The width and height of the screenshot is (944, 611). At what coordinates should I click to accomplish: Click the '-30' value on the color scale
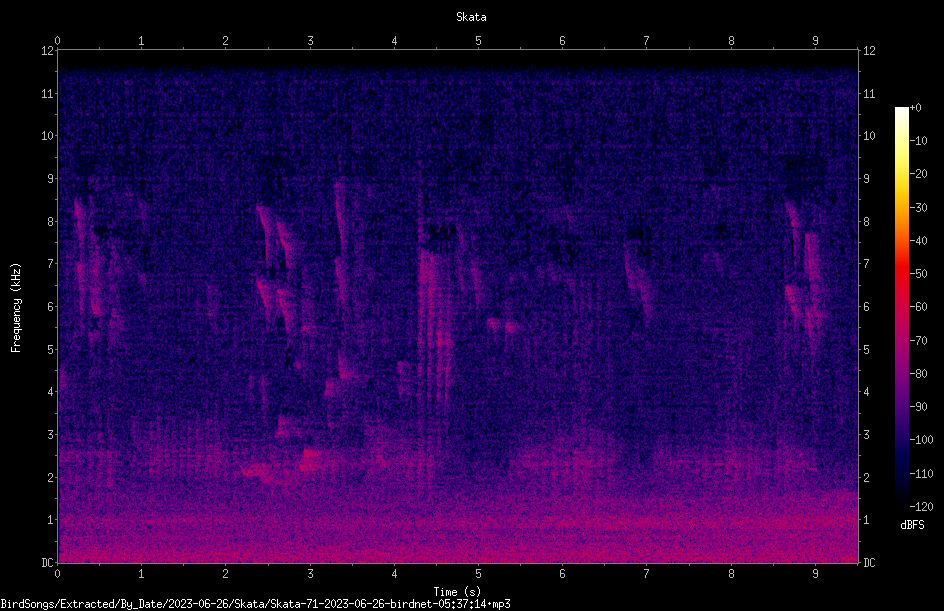918,208
